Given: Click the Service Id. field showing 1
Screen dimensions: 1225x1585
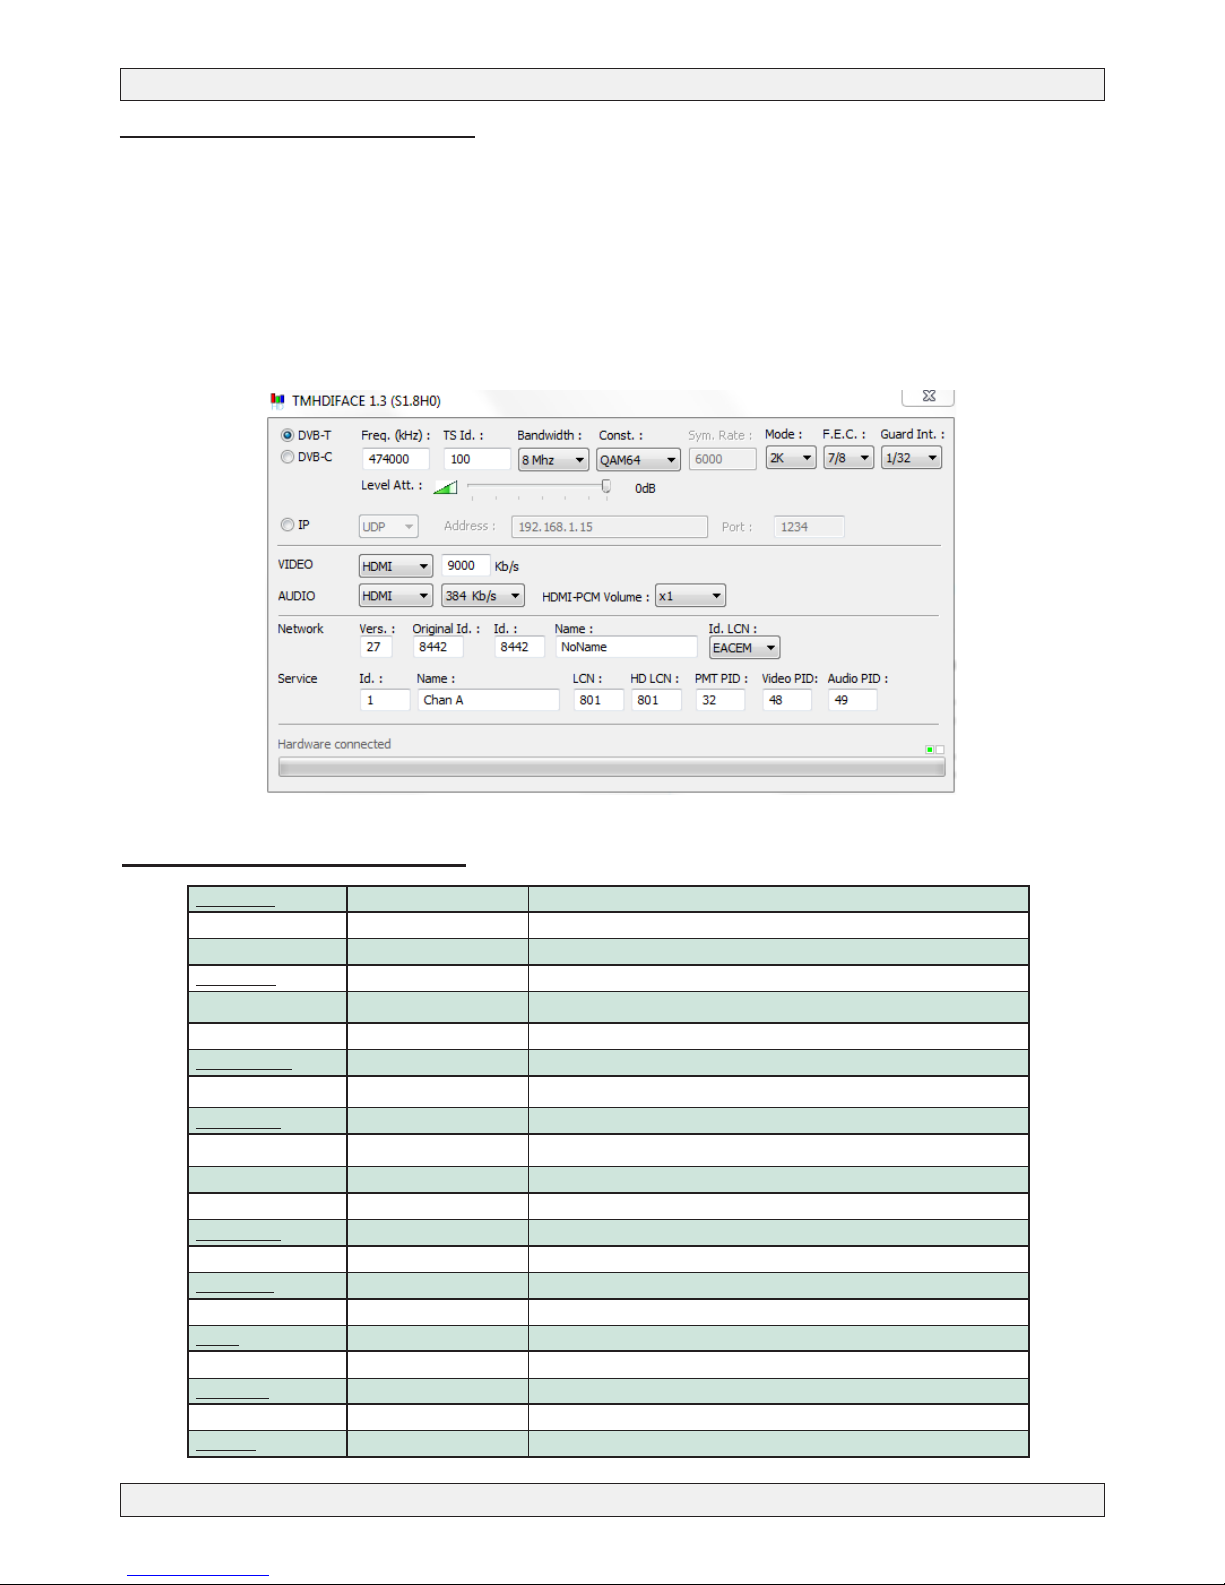Looking at the screenshot, I should 385,700.
